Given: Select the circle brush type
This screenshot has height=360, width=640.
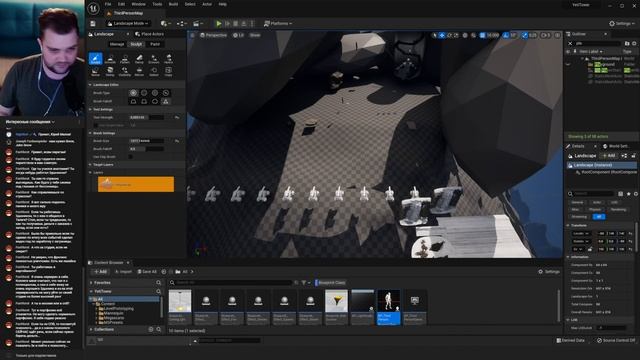Looking at the screenshot, I should tap(133, 93).
